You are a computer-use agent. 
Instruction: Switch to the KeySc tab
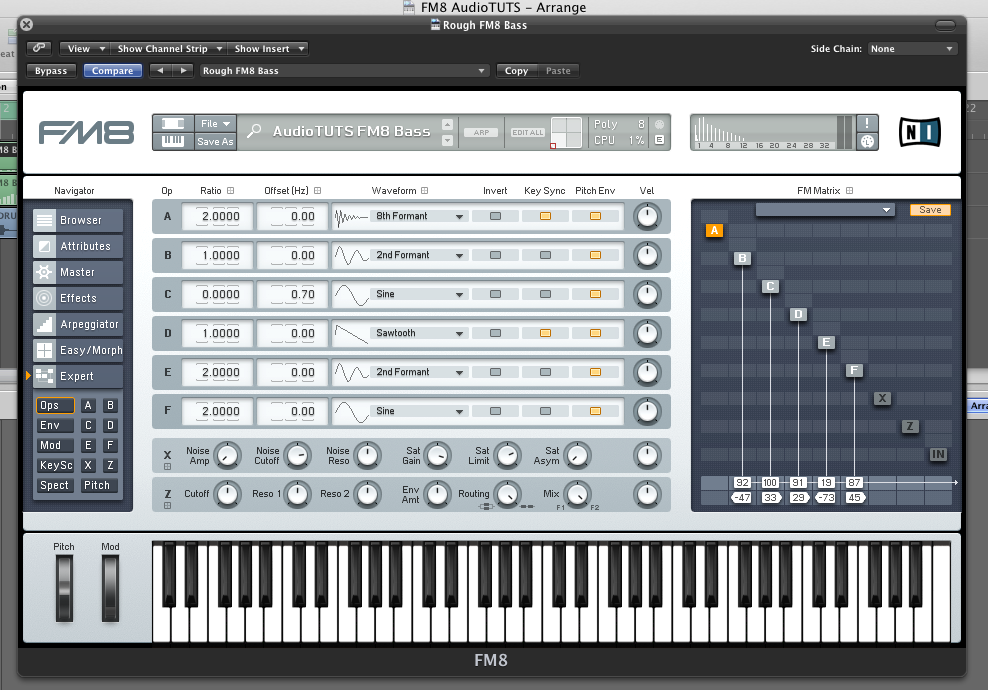(x=55, y=465)
